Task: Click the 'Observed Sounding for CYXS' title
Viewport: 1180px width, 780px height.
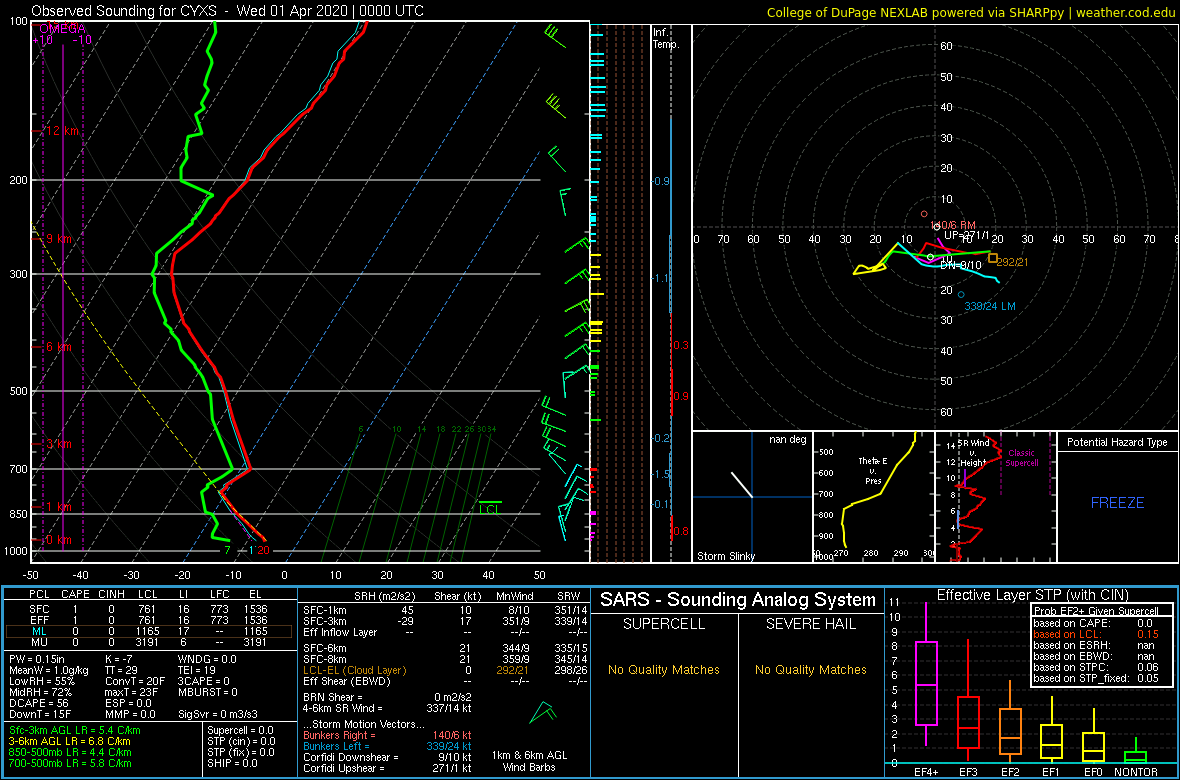Action: tap(124, 11)
